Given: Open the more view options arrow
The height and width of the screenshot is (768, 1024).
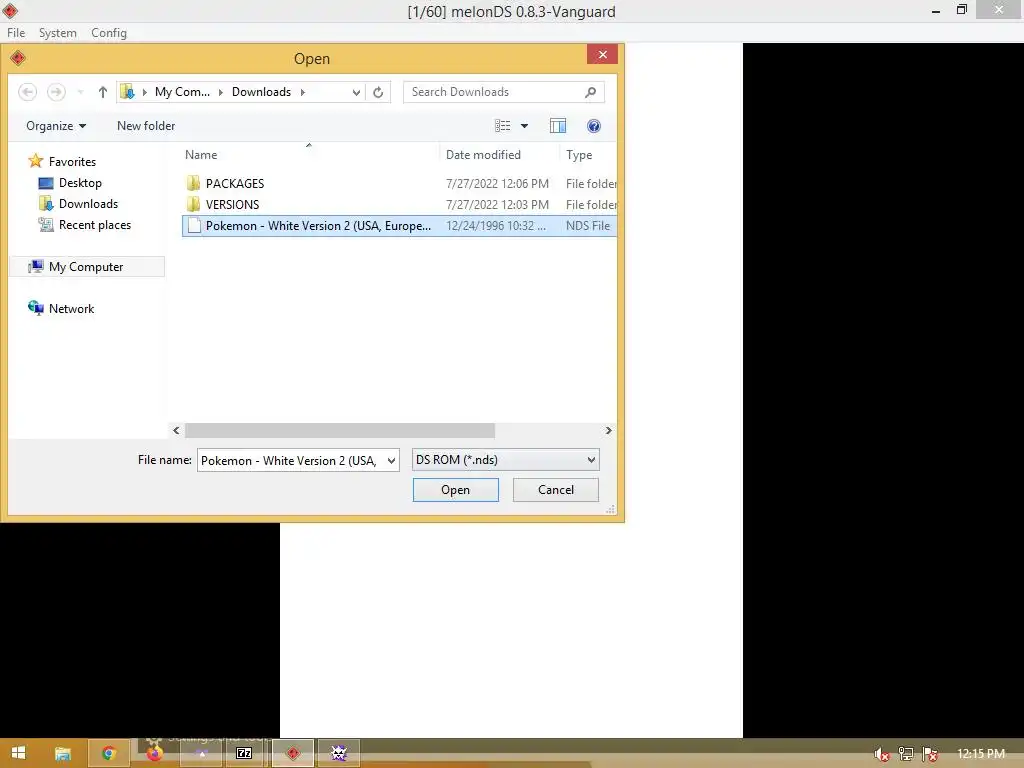Looking at the screenshot, I should [x=524, y=126].
